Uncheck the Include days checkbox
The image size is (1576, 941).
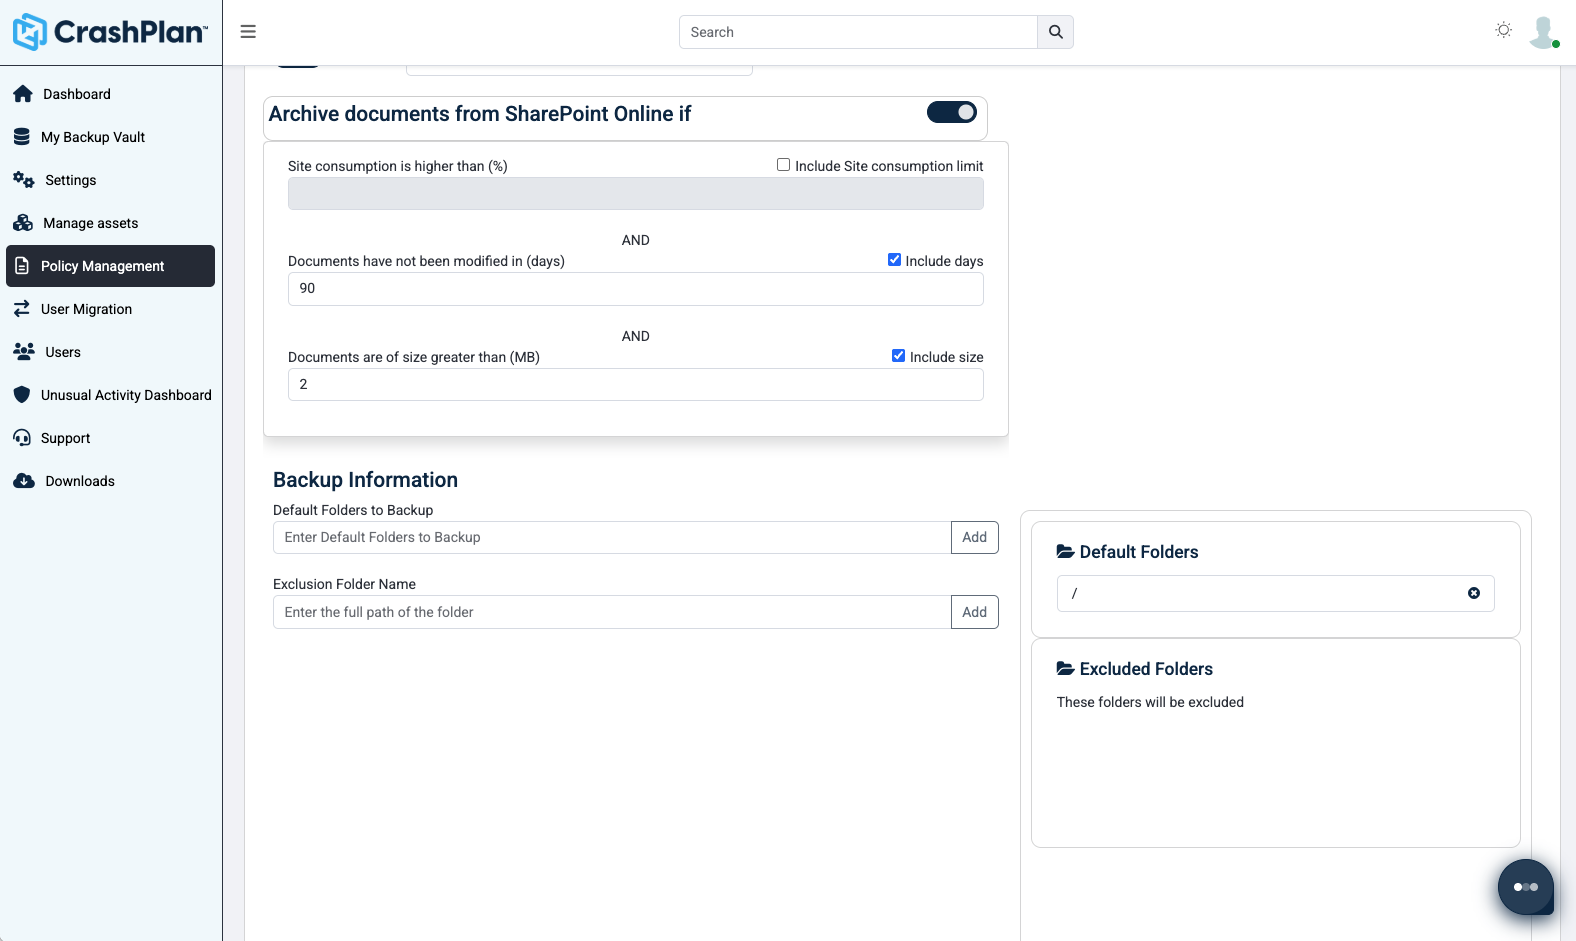894,260
